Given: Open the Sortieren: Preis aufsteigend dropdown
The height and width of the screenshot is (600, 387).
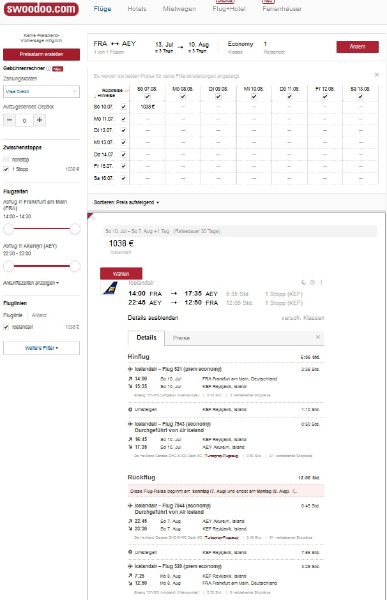Looking at the screenshot, I should click(x=126, y=202).
